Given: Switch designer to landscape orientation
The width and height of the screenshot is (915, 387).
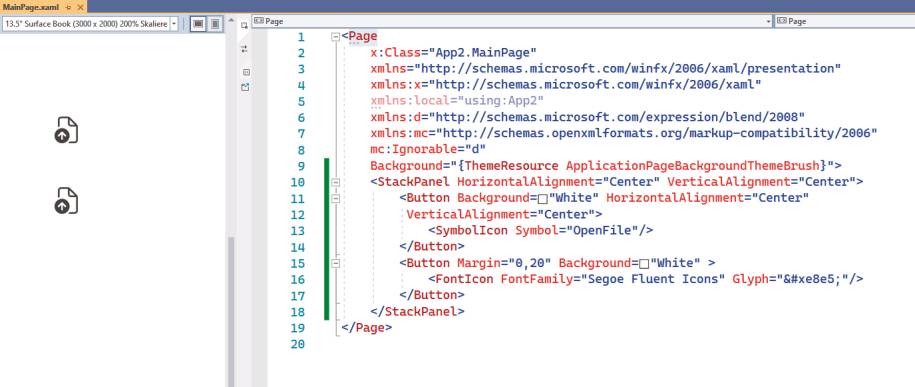Looking at the screenshot, I should [198, 24].
